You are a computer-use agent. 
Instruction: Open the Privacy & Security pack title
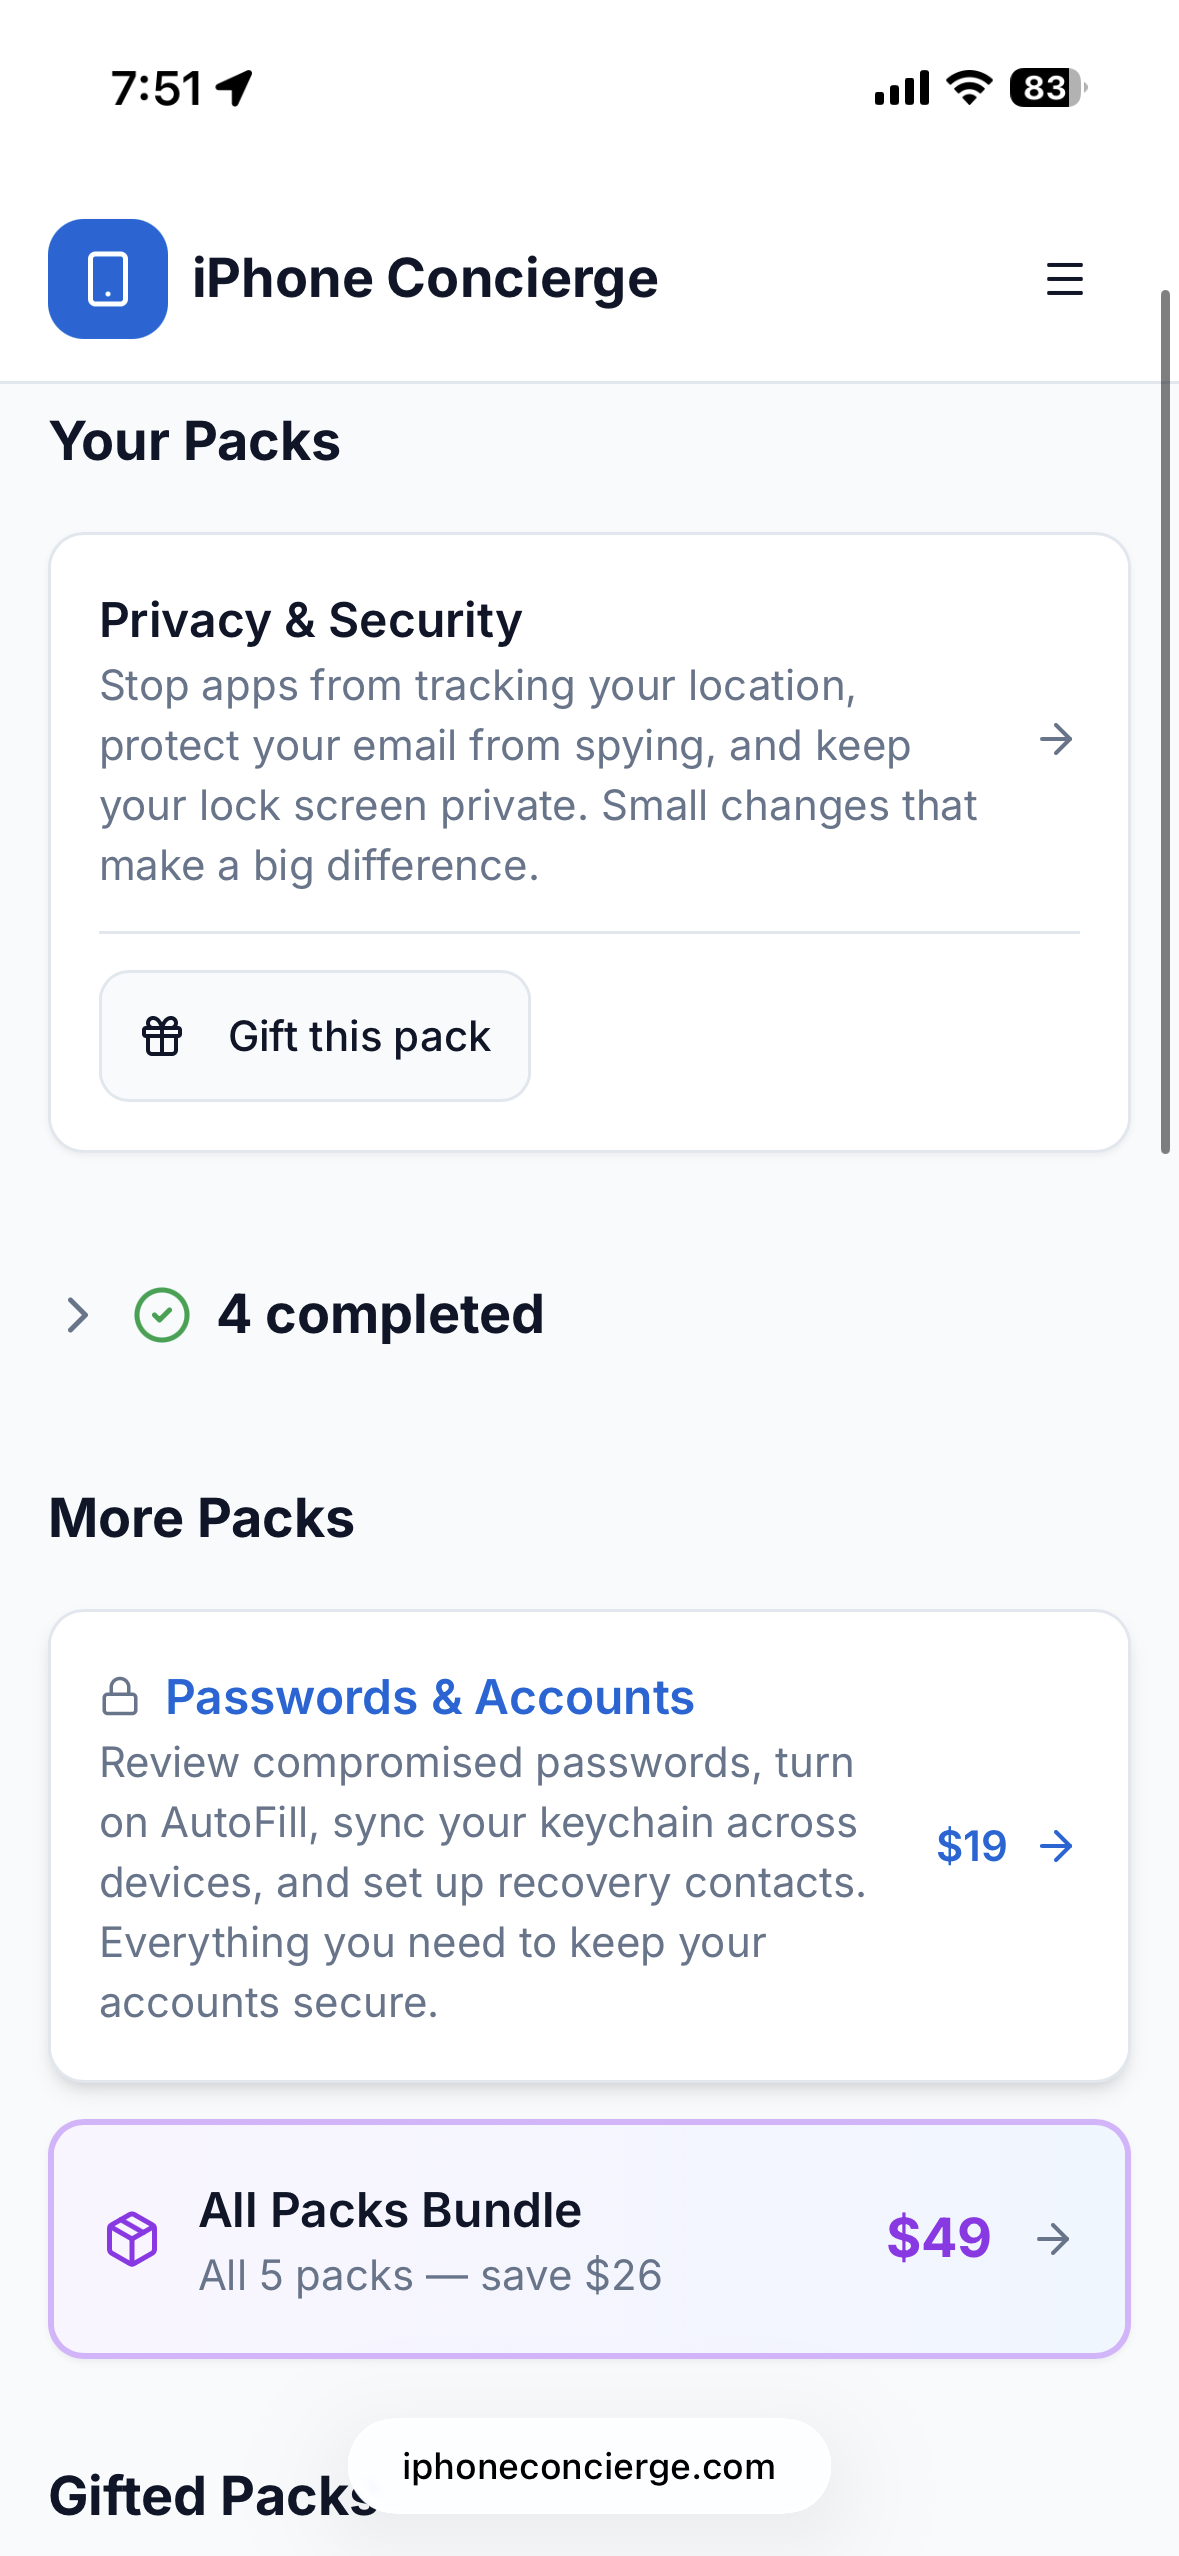tap(310, 620)
